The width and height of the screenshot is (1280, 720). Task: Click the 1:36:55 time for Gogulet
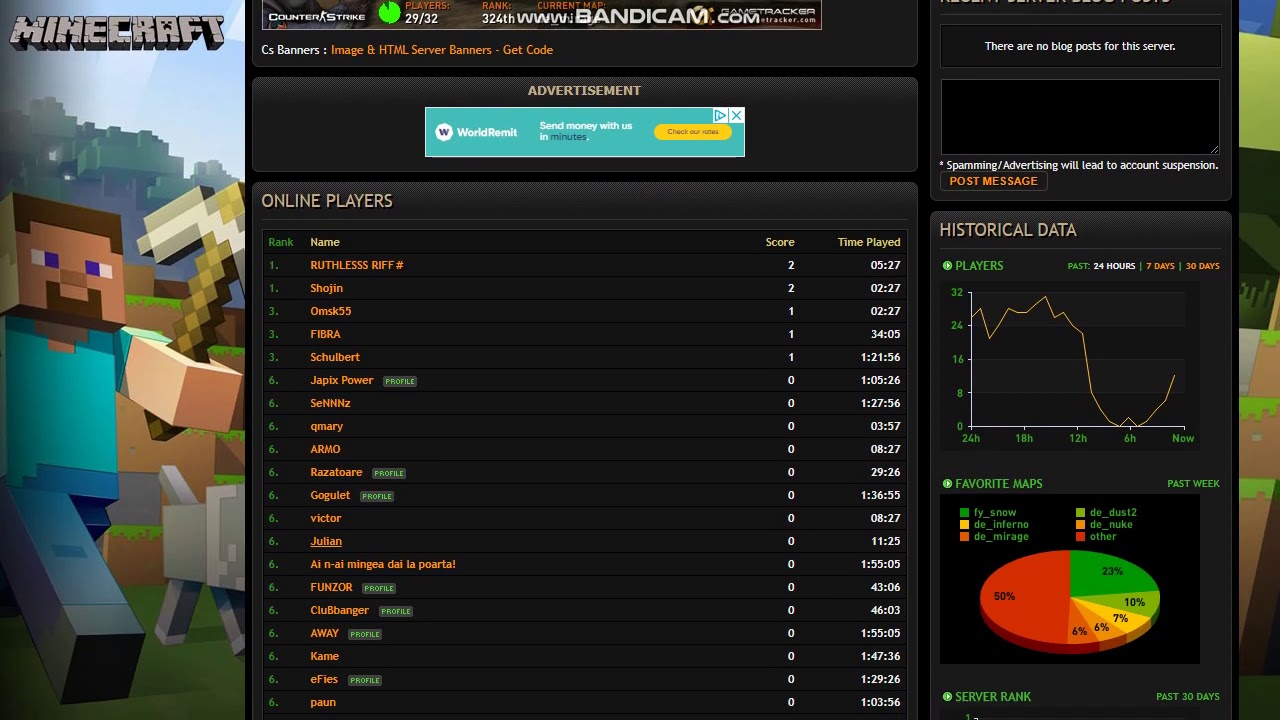(880, 495)
